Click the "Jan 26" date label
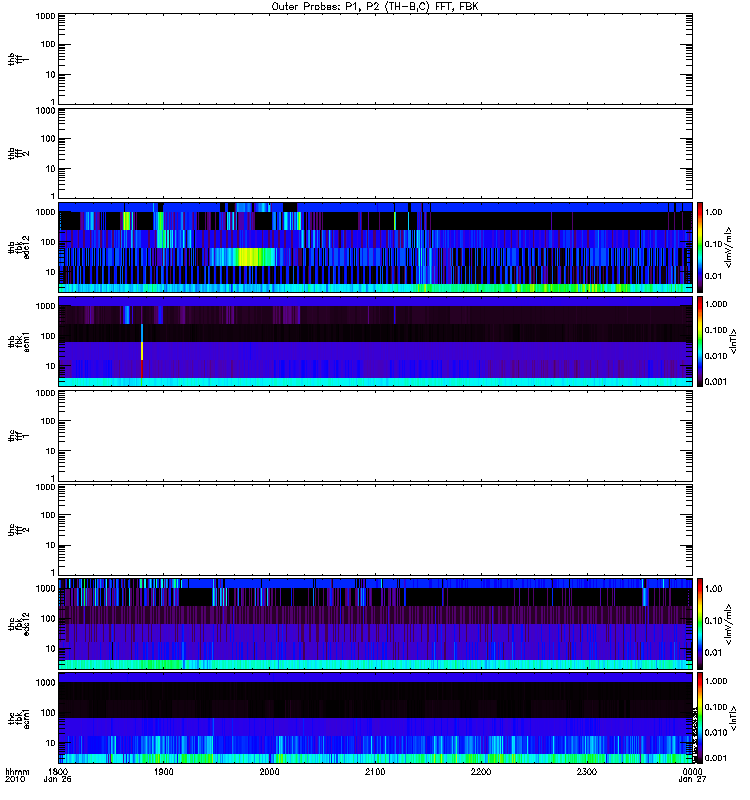 point(57,780)
